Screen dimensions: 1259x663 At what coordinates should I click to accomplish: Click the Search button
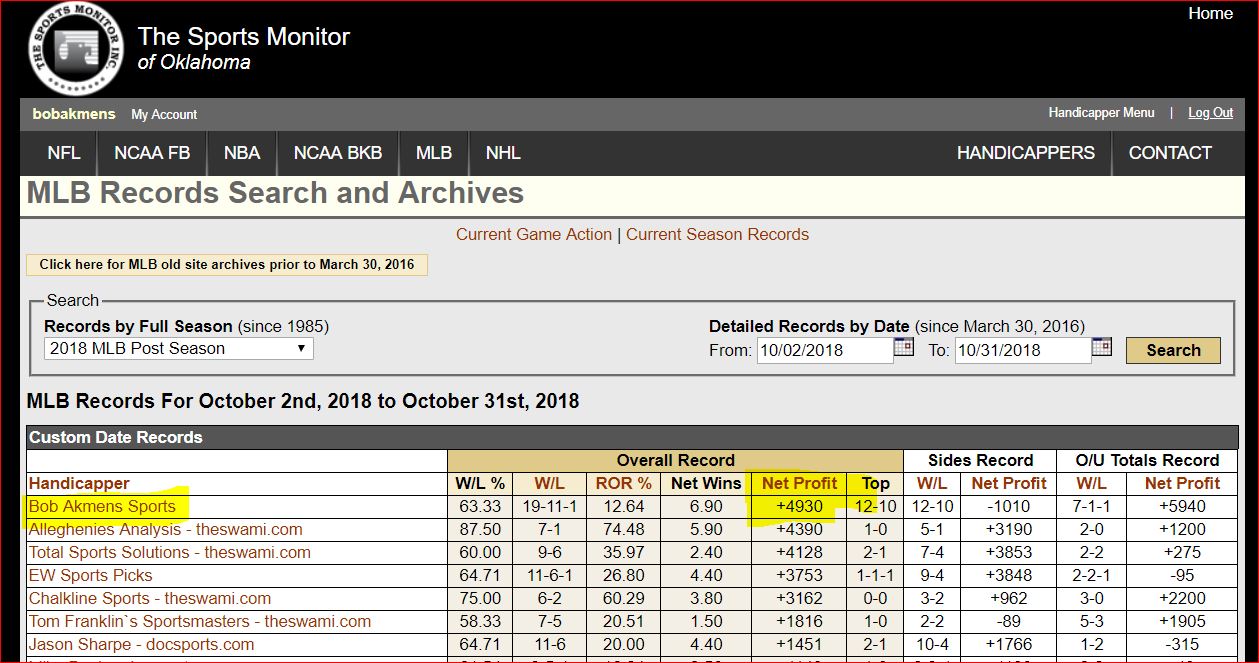coord(1173,350)
